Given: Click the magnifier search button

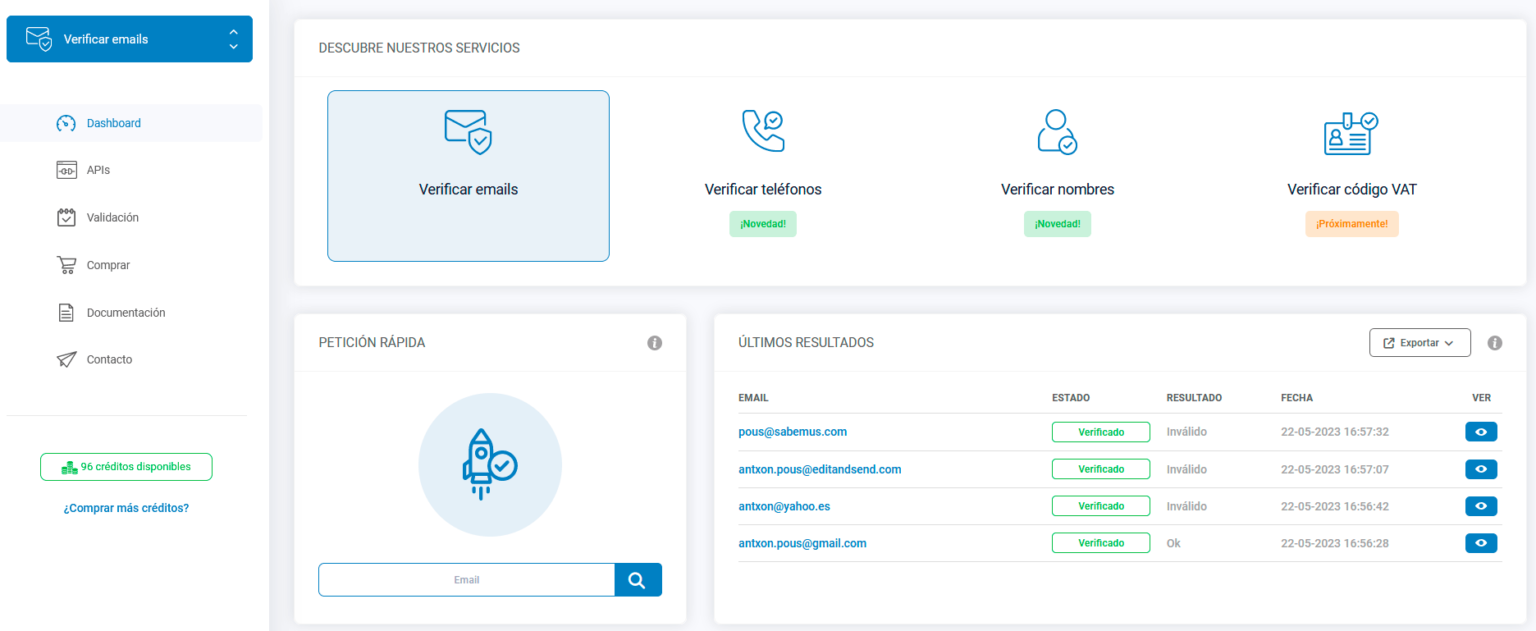Looking at the screenshot, I should (638, 580).
